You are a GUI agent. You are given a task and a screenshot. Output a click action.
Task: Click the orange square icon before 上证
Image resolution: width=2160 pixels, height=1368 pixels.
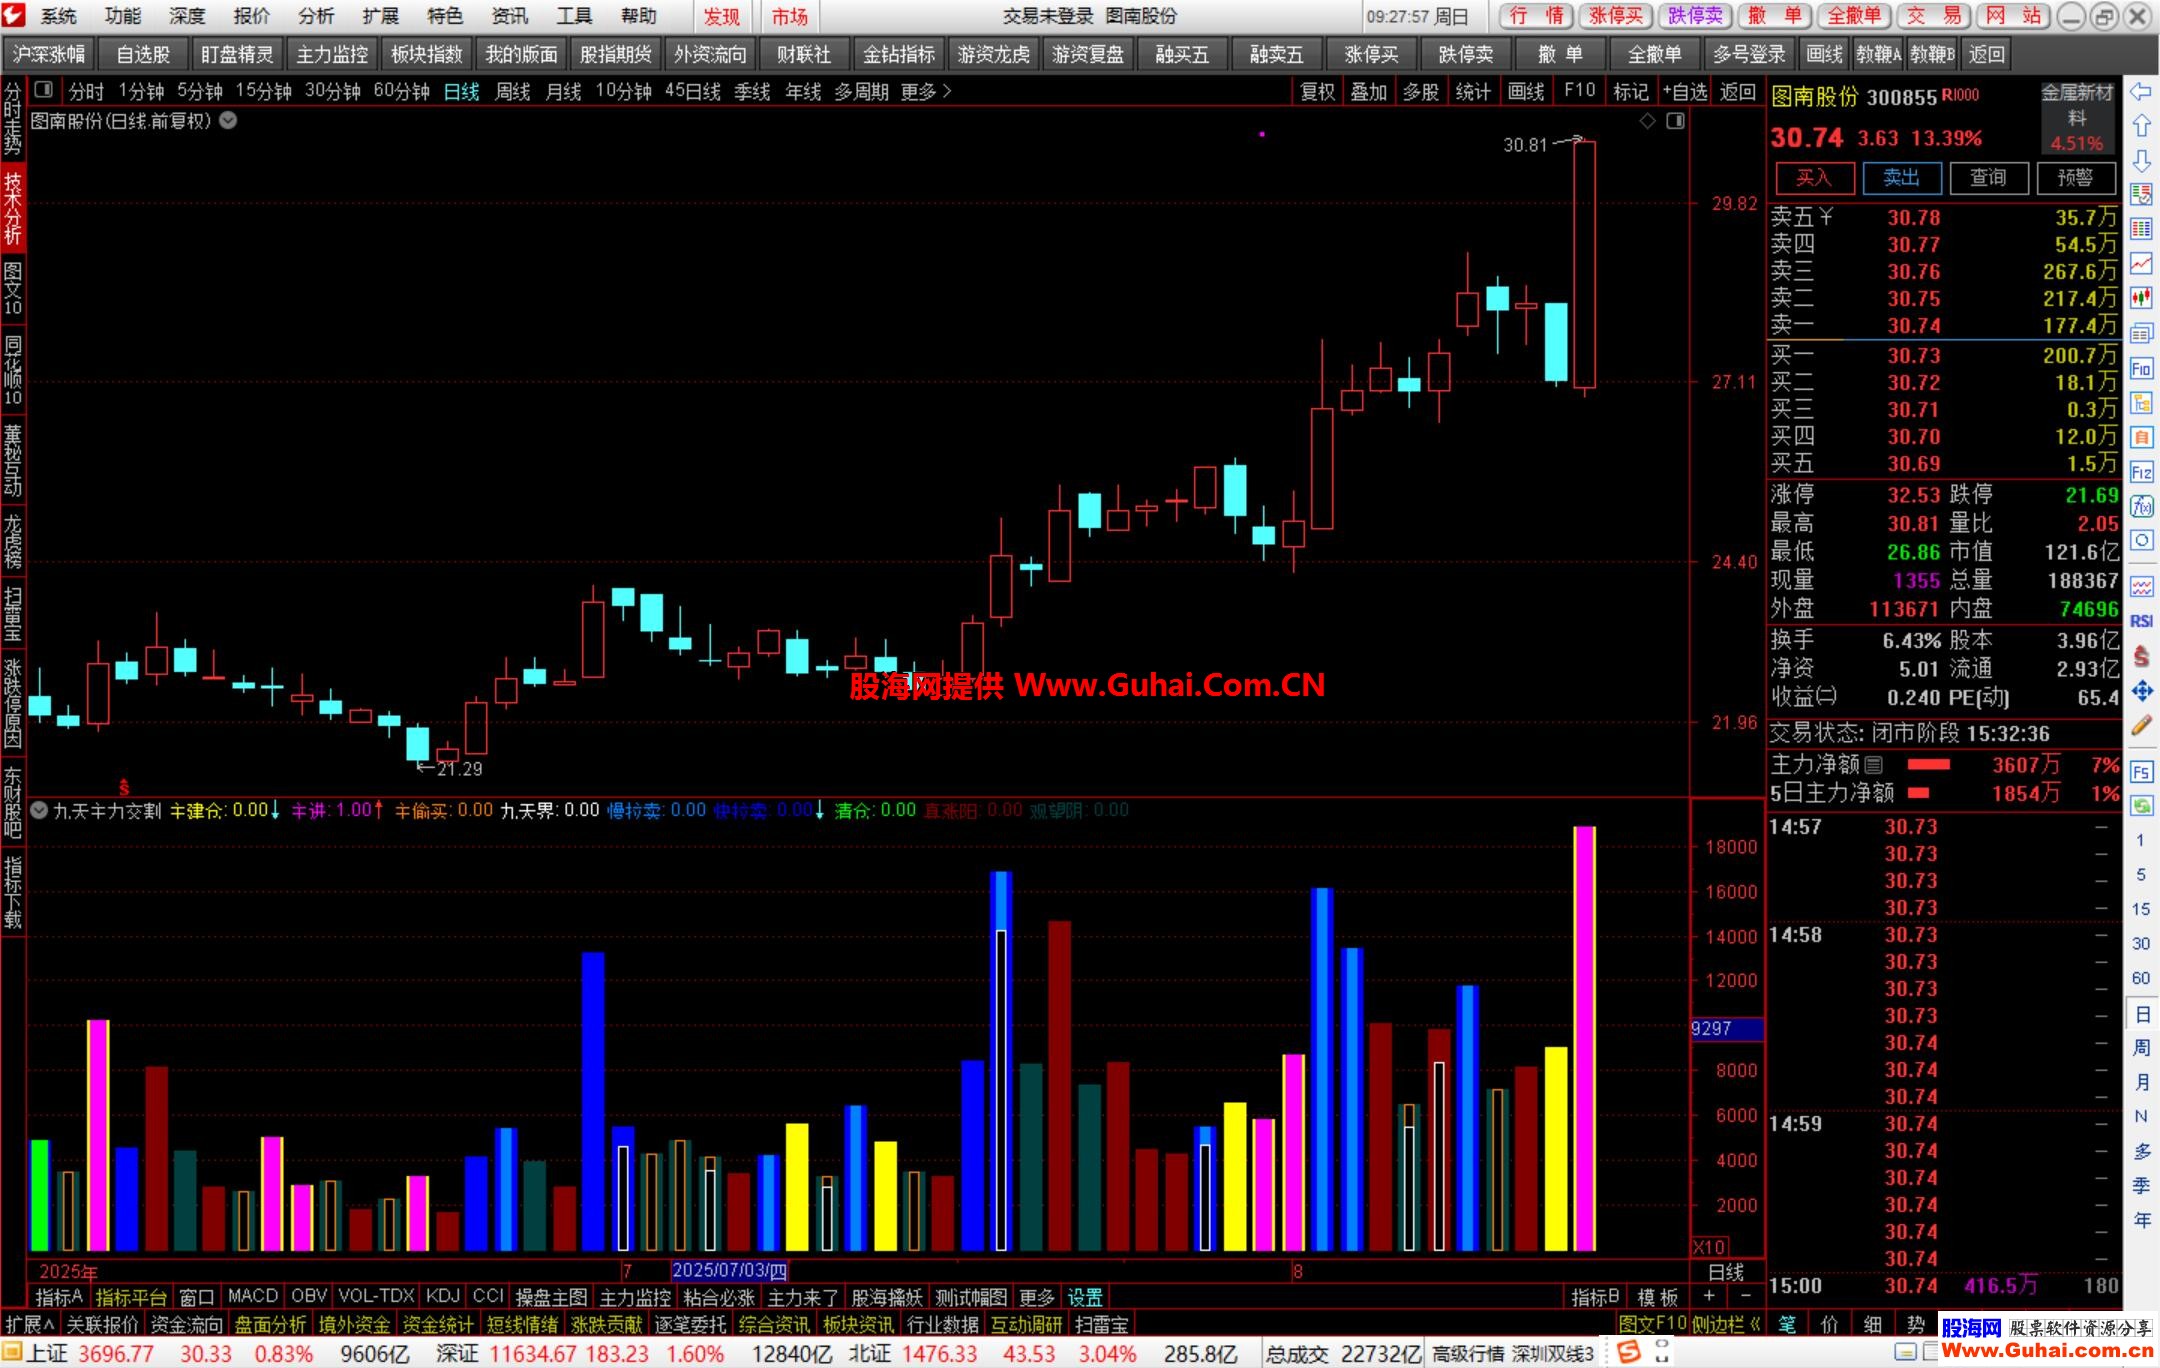[11, 1353]
